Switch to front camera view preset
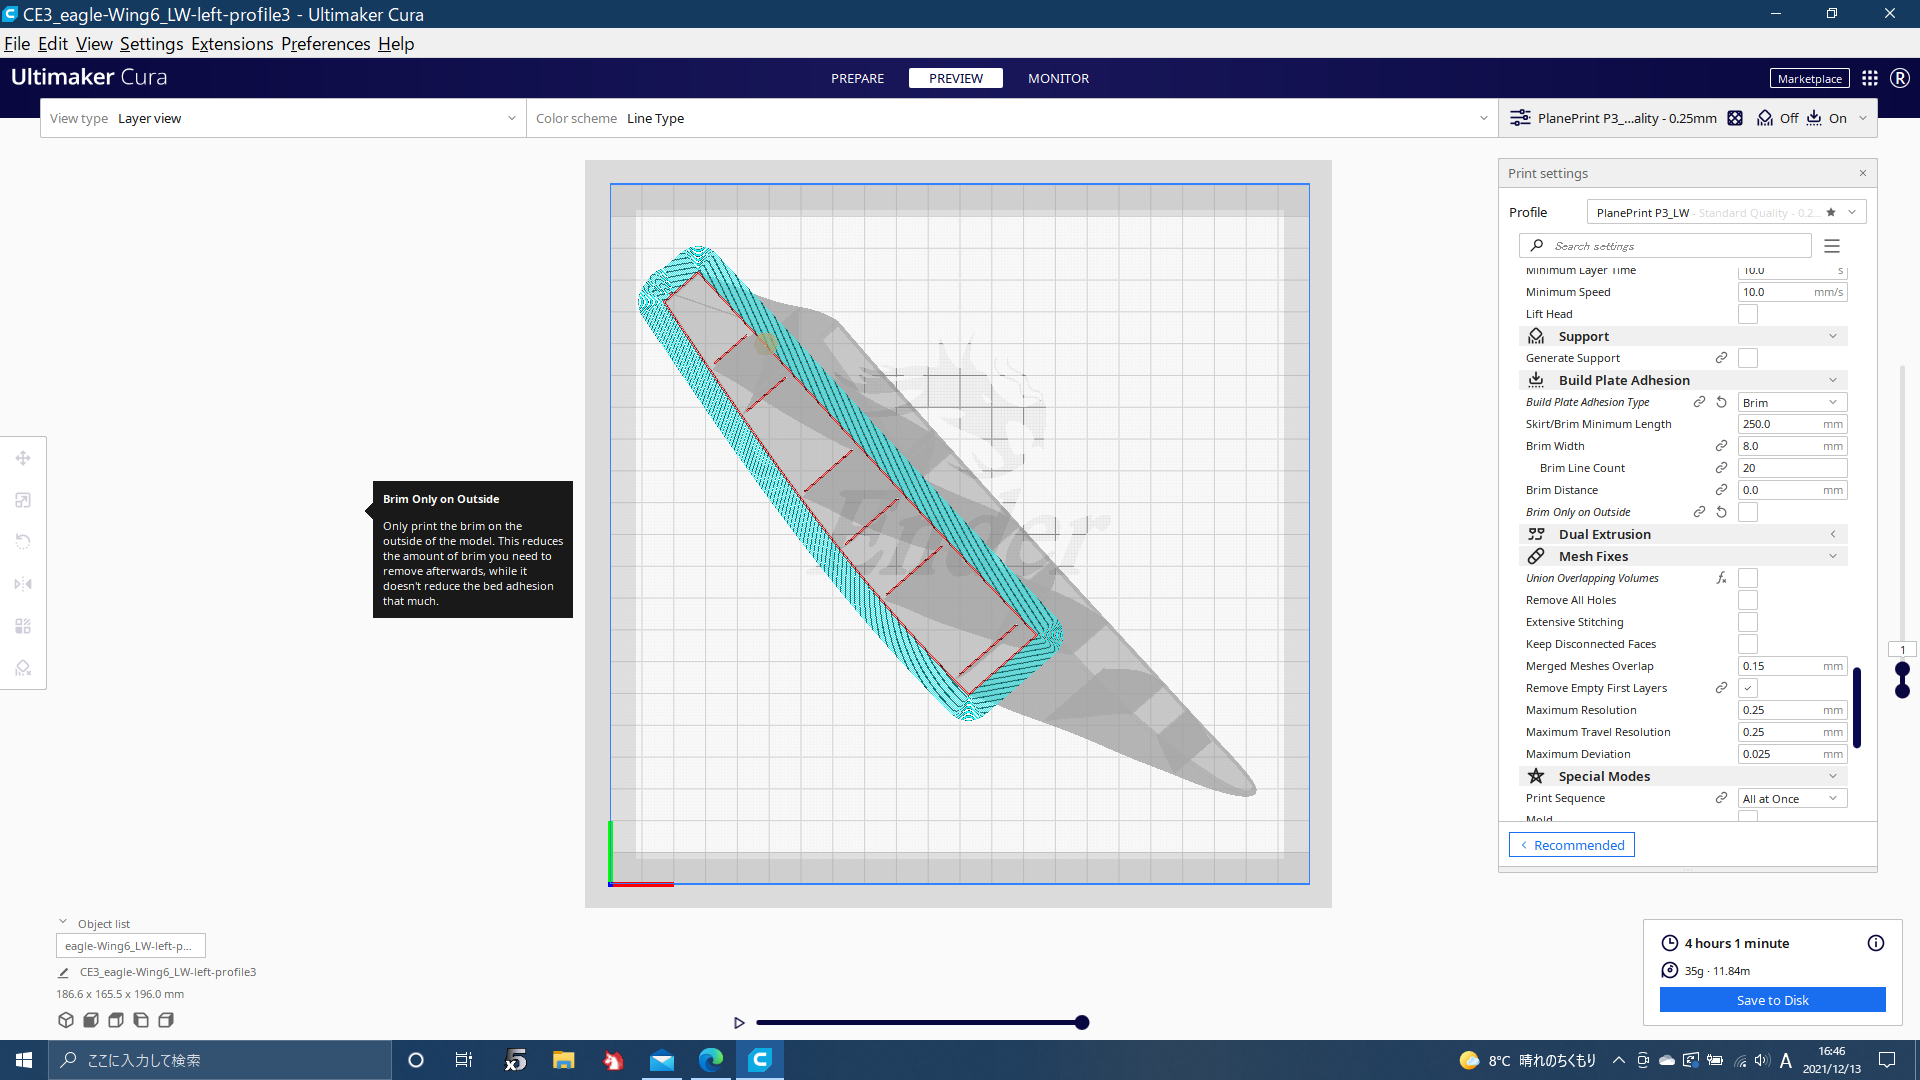 tap(90, 1020)
